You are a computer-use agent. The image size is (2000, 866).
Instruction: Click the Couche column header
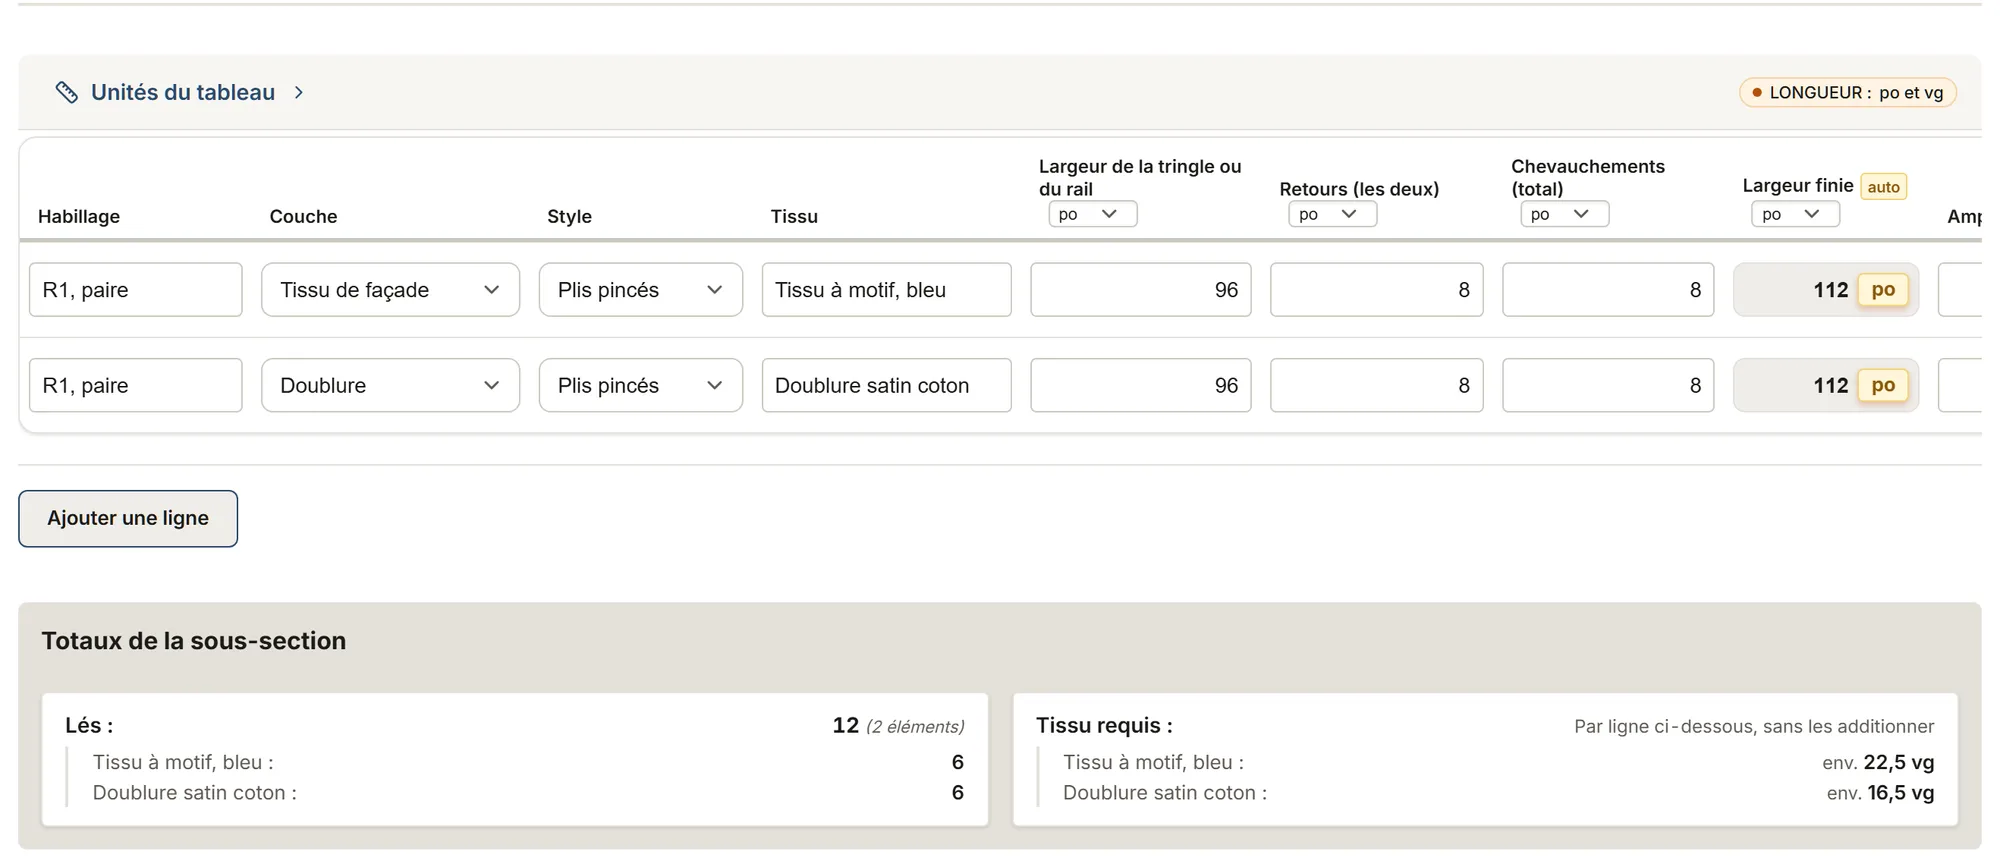303,216
